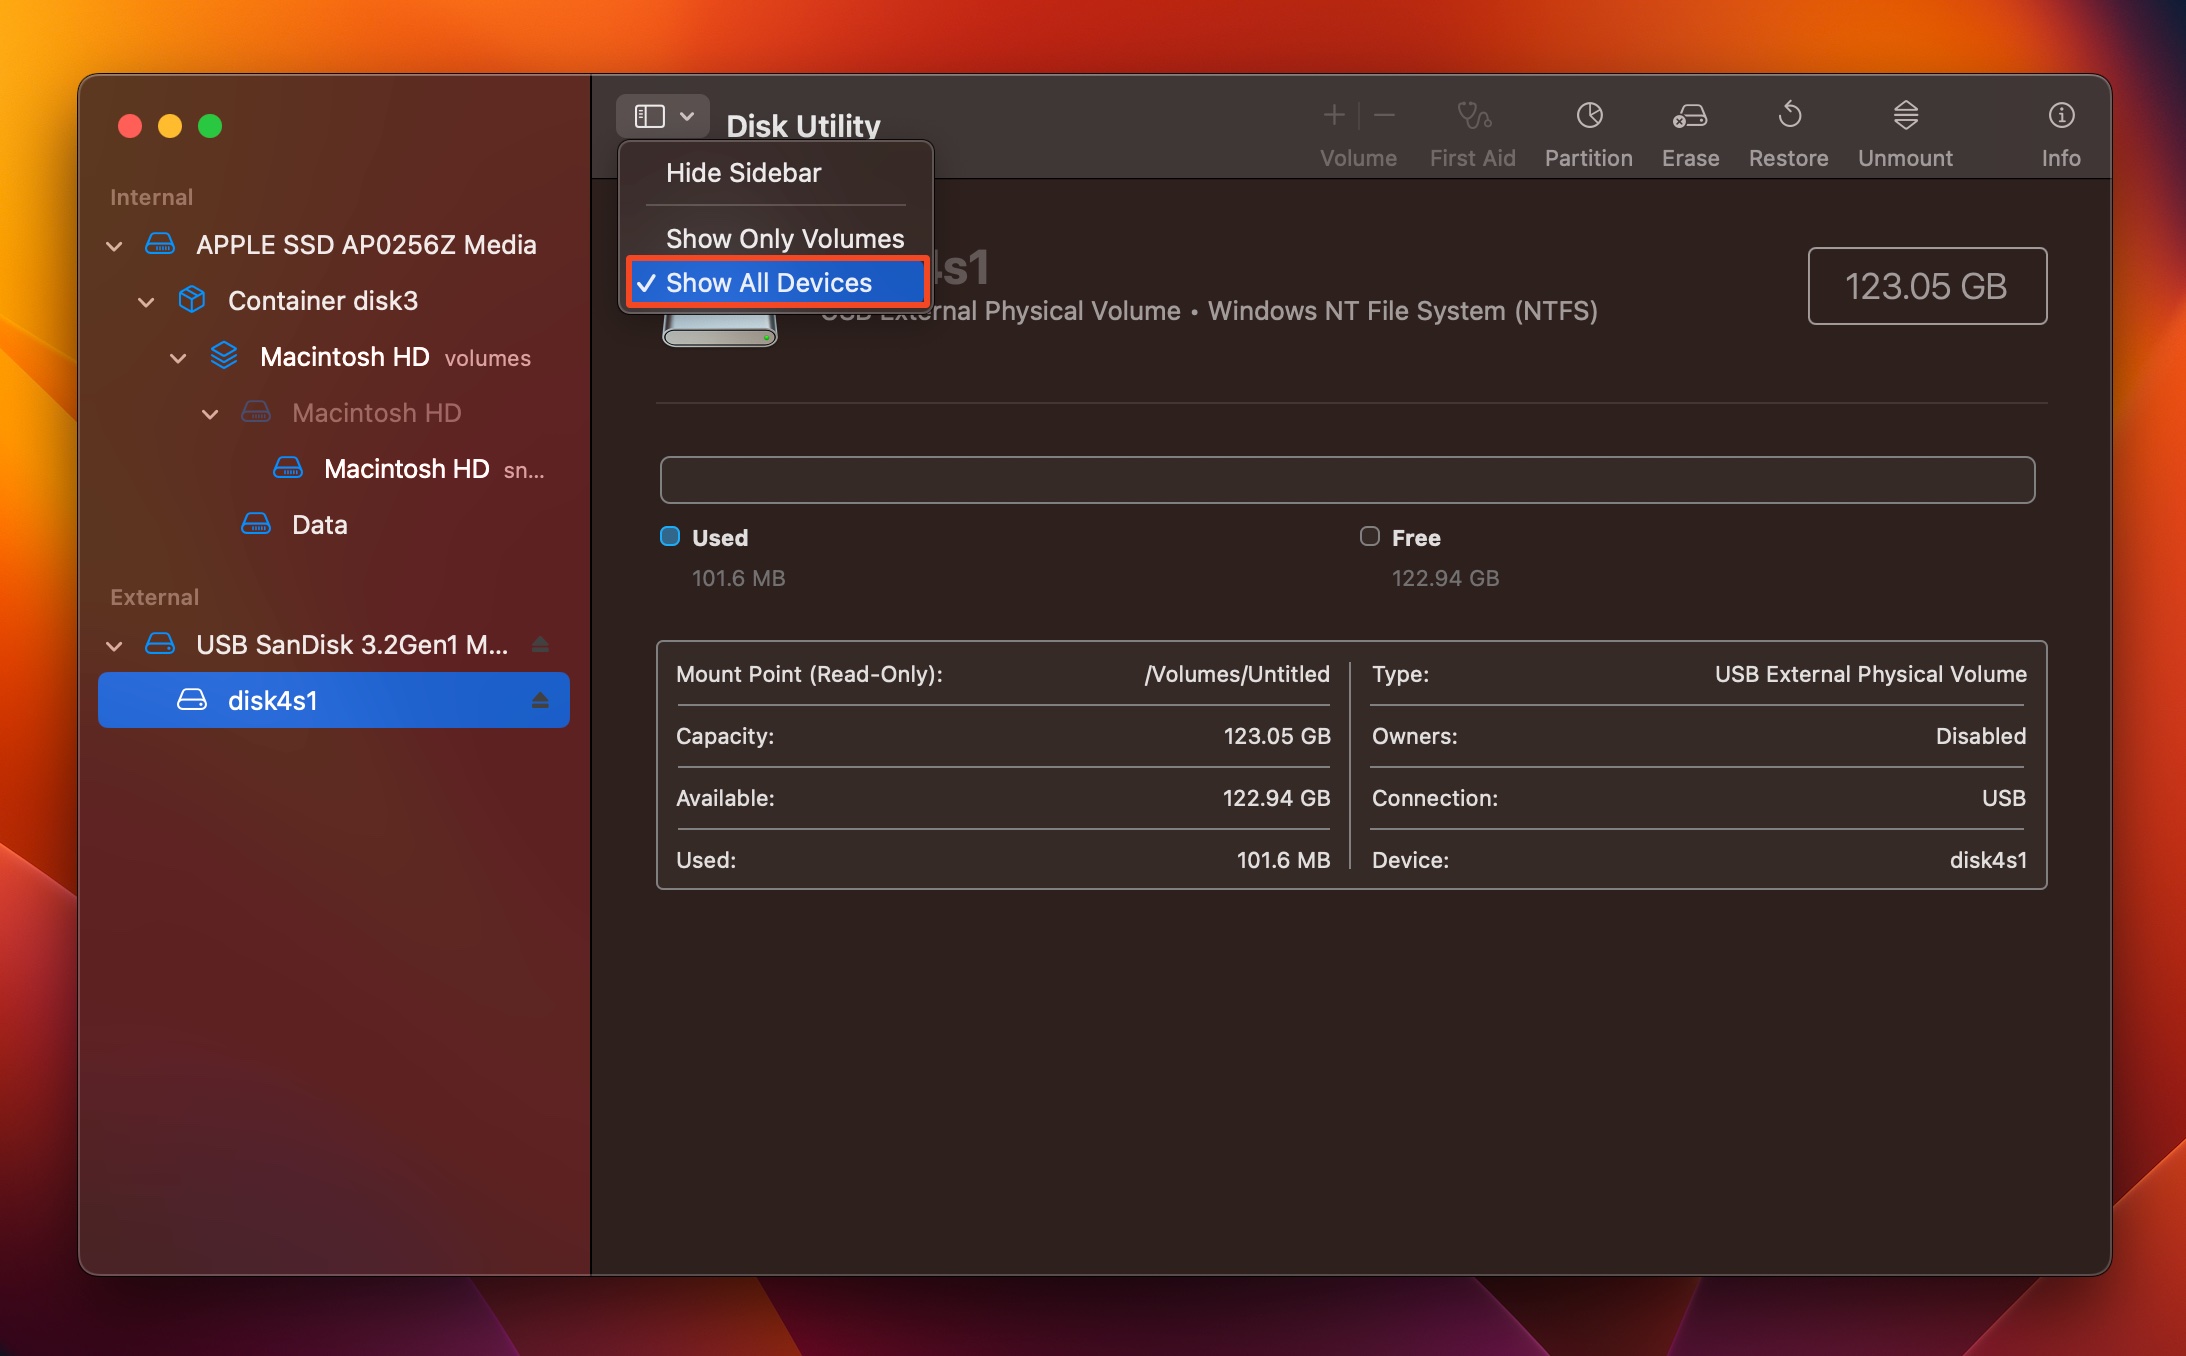The height and width of the screenshot is (1356, 2186).
Task: Click the Restore toolbar icon
Action: coord(1789,116)
